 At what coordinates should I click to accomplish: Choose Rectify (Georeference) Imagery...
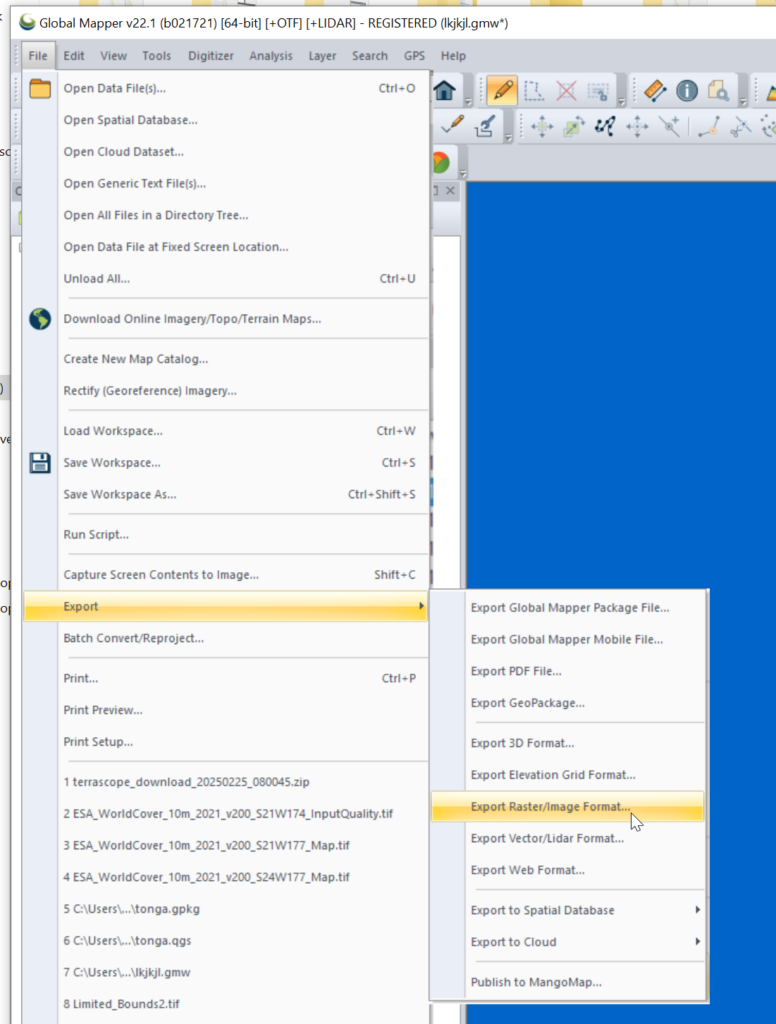[226, 391]
